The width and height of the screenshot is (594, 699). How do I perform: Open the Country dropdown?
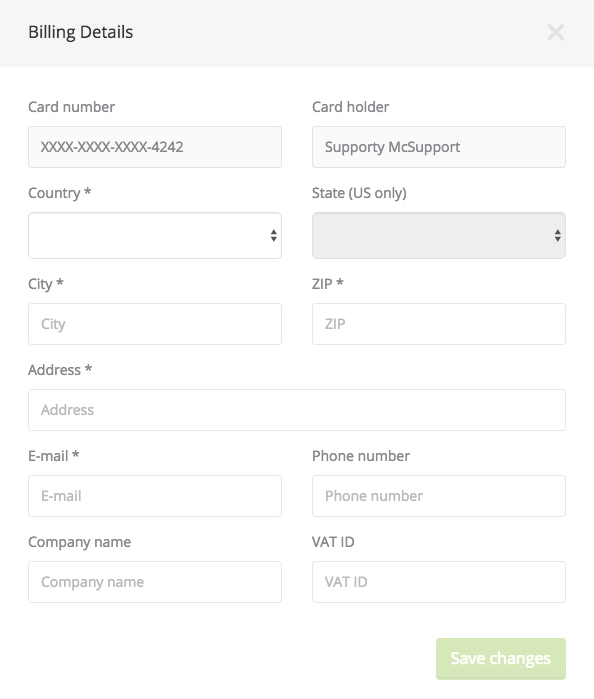(x=155, y=235)
